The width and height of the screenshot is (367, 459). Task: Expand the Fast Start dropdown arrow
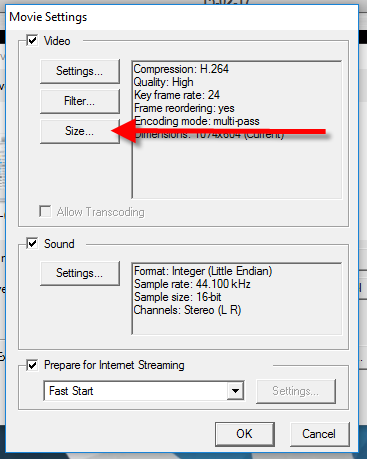click(235, 391)
